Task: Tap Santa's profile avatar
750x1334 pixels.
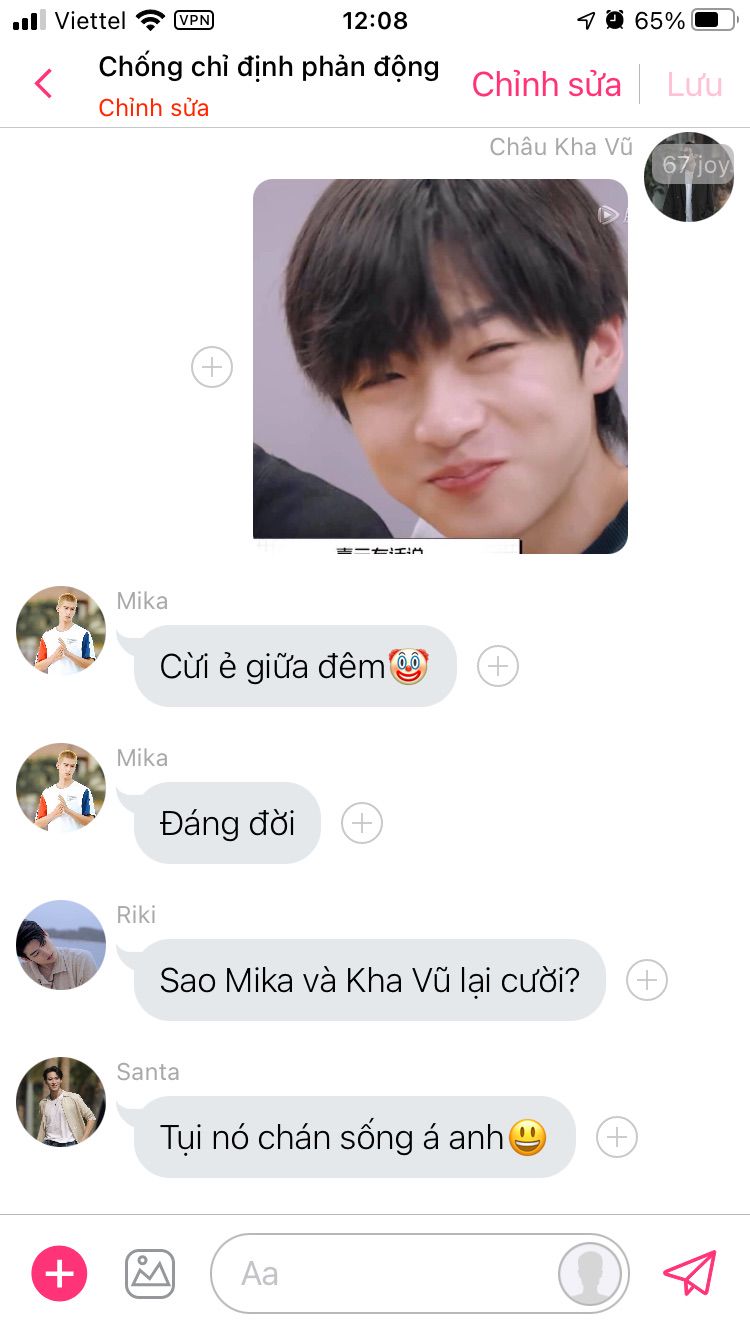Action: click(x=61, y=1102)
